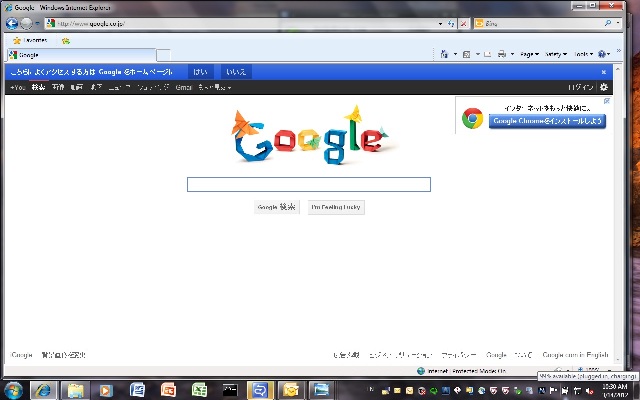Screen dimensions: 640x400
Task: Click the Print icon in command bar
Action: [x=502, y=54]
